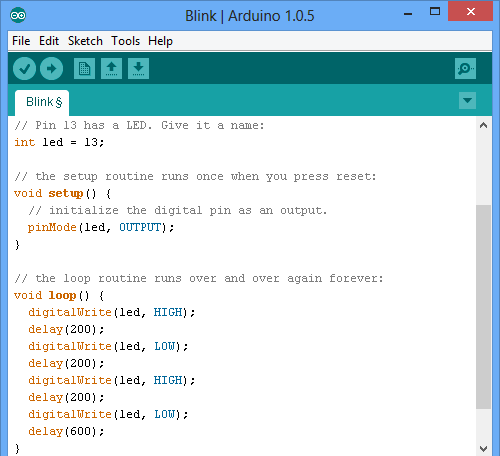Open the Tools menu
500x456 pixels.
pyautogui.click(x=125, y=41)
